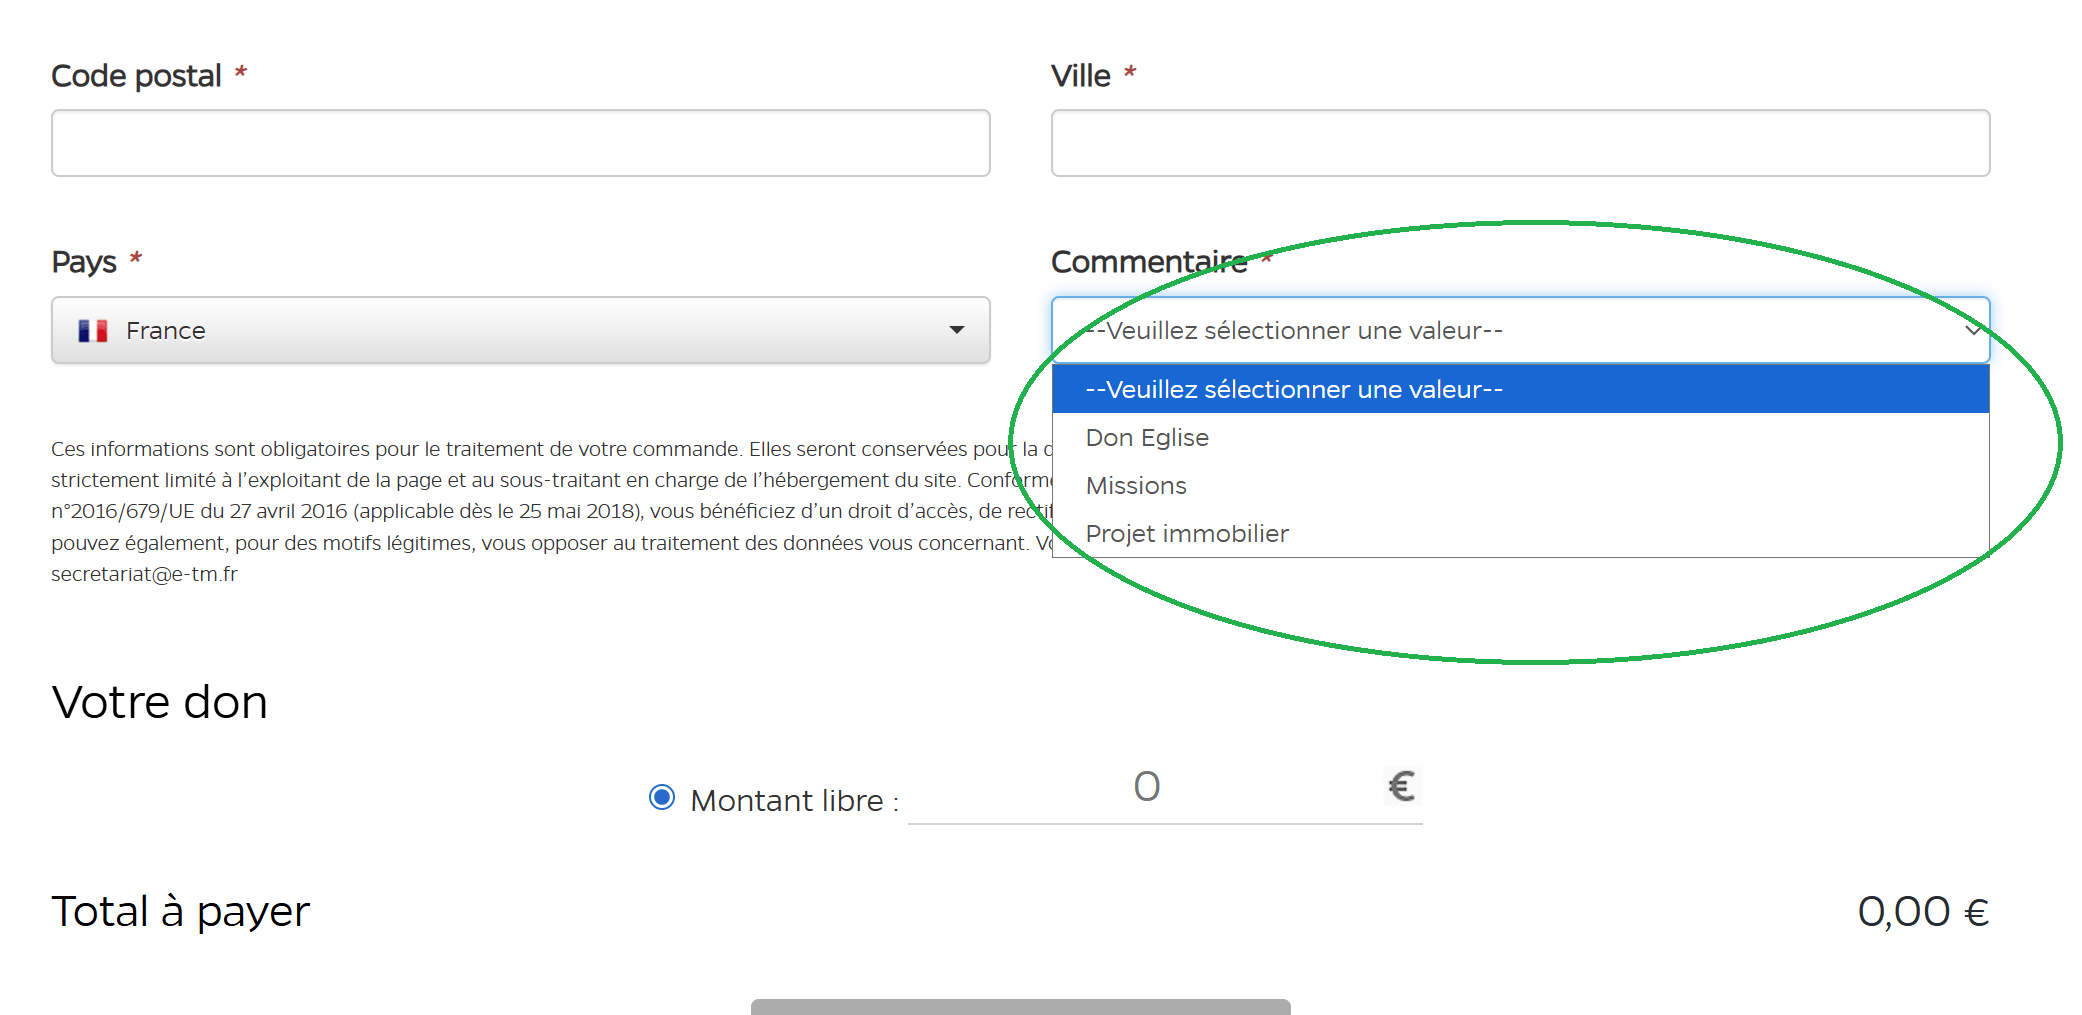Pick Projet immobilier from dropdown list

click(1187, 534)
